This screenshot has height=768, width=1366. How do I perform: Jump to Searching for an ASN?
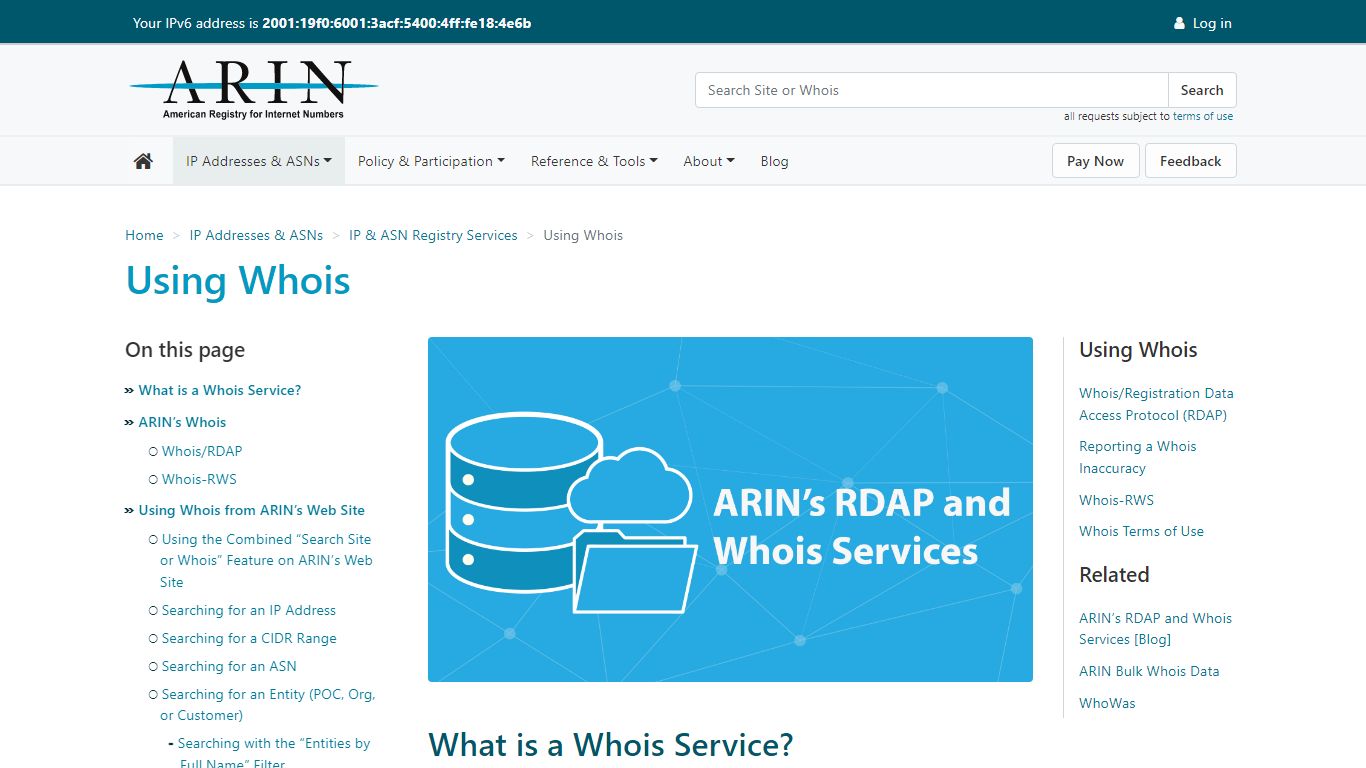pyautogui.click(x=229, y=666)
